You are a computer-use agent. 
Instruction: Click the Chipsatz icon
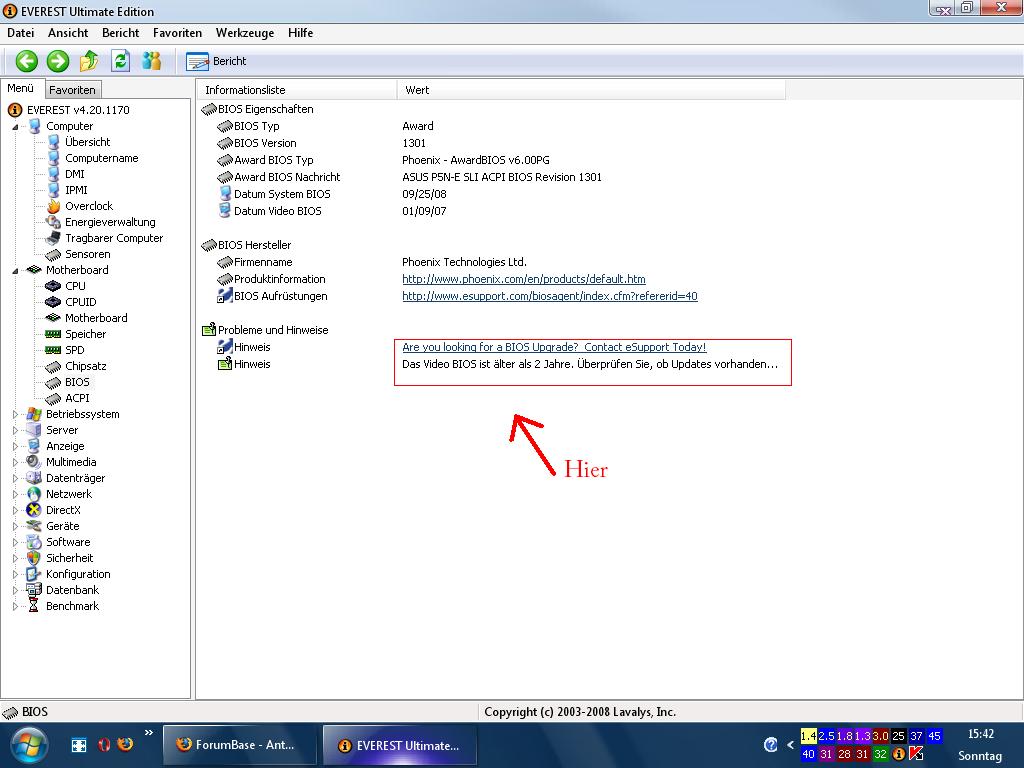coord(53,366)
